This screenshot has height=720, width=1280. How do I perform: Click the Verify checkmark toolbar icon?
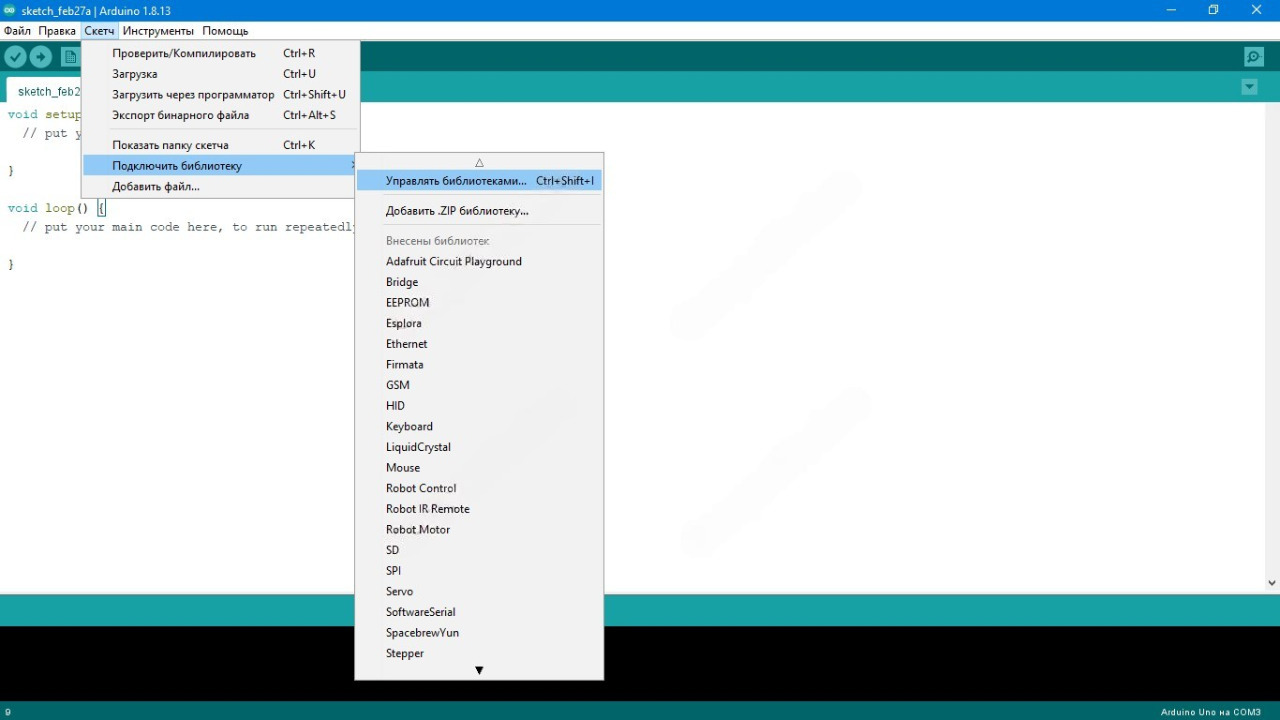point(15,57)
